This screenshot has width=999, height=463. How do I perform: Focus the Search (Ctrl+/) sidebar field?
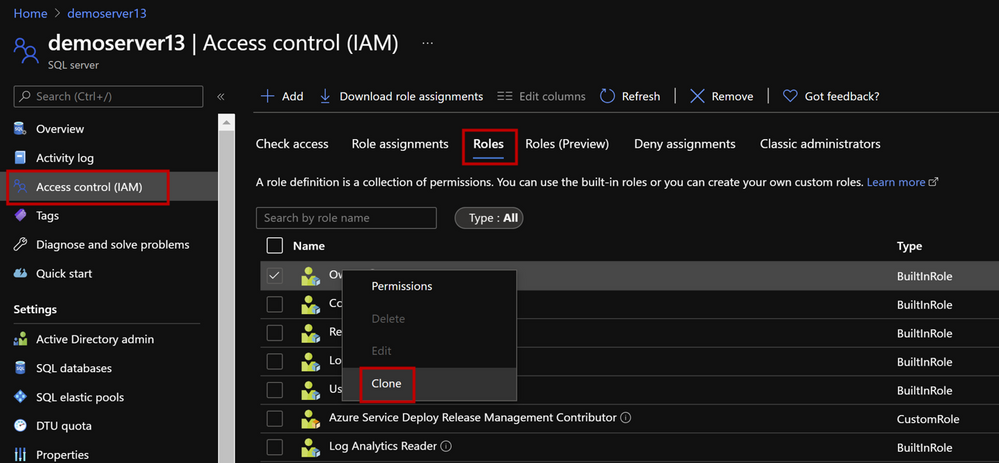(x=108, y=96)
